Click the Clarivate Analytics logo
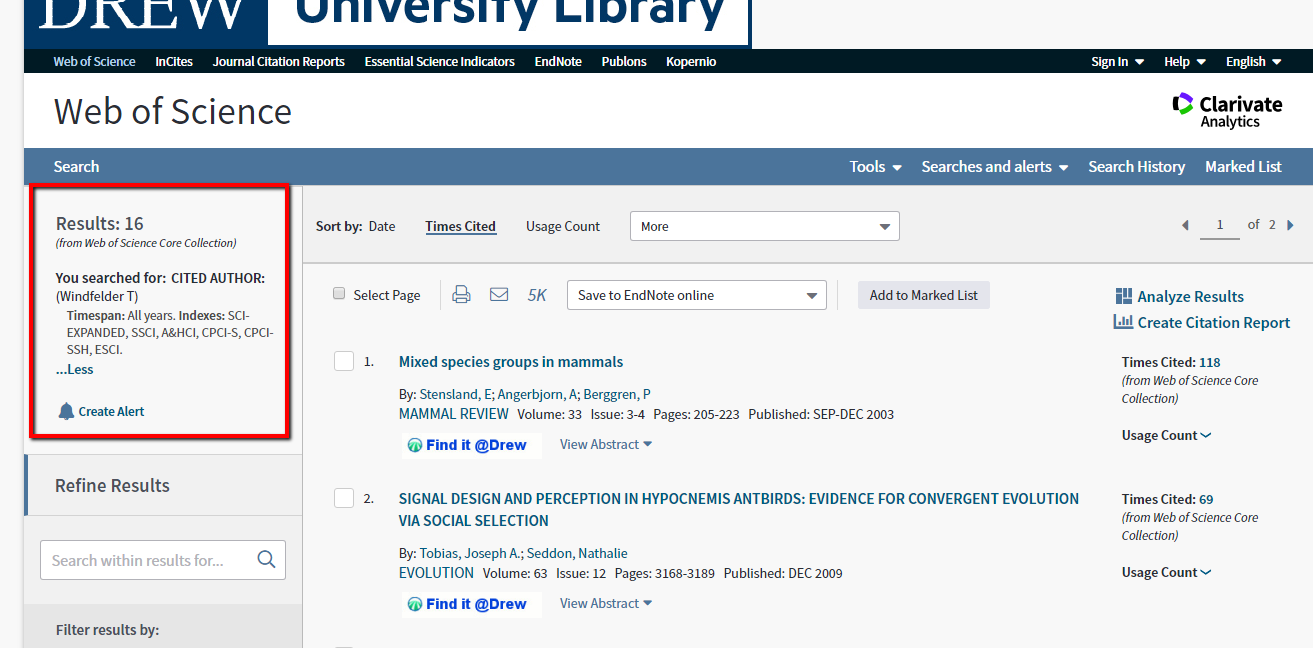 tap(1227, 111)
